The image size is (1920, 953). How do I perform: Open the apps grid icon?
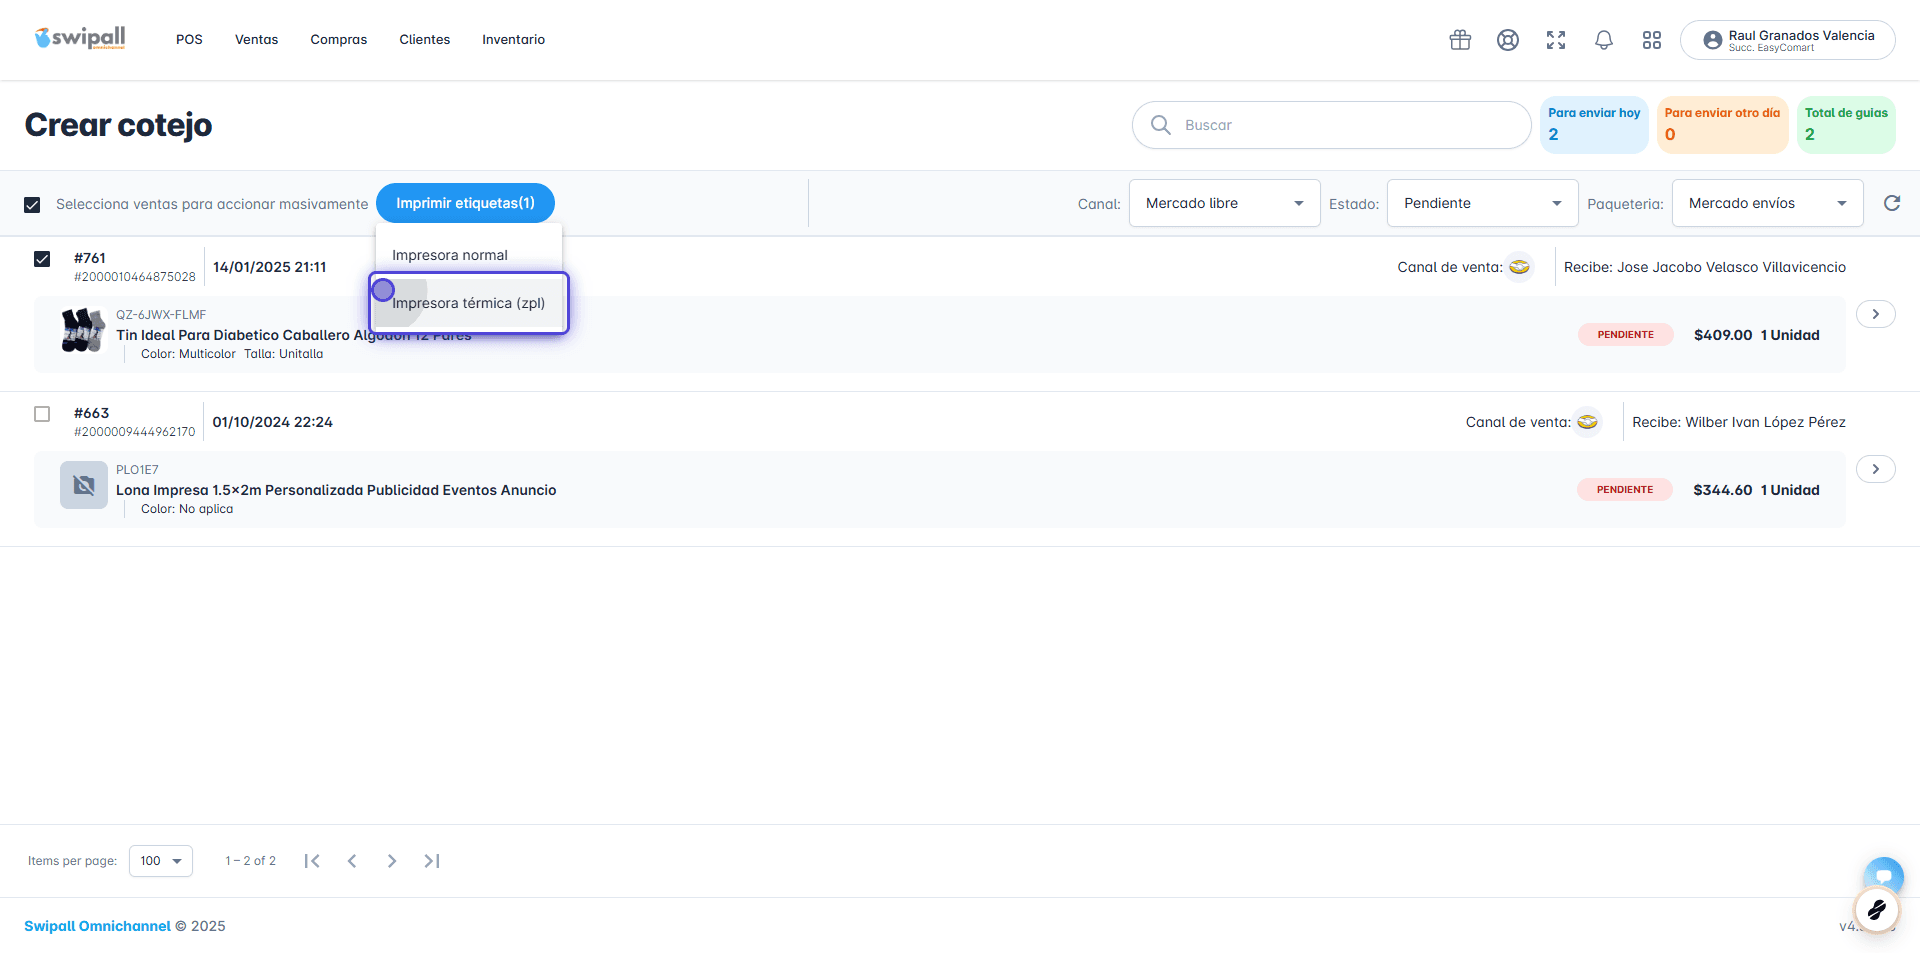coord(1652,40)
